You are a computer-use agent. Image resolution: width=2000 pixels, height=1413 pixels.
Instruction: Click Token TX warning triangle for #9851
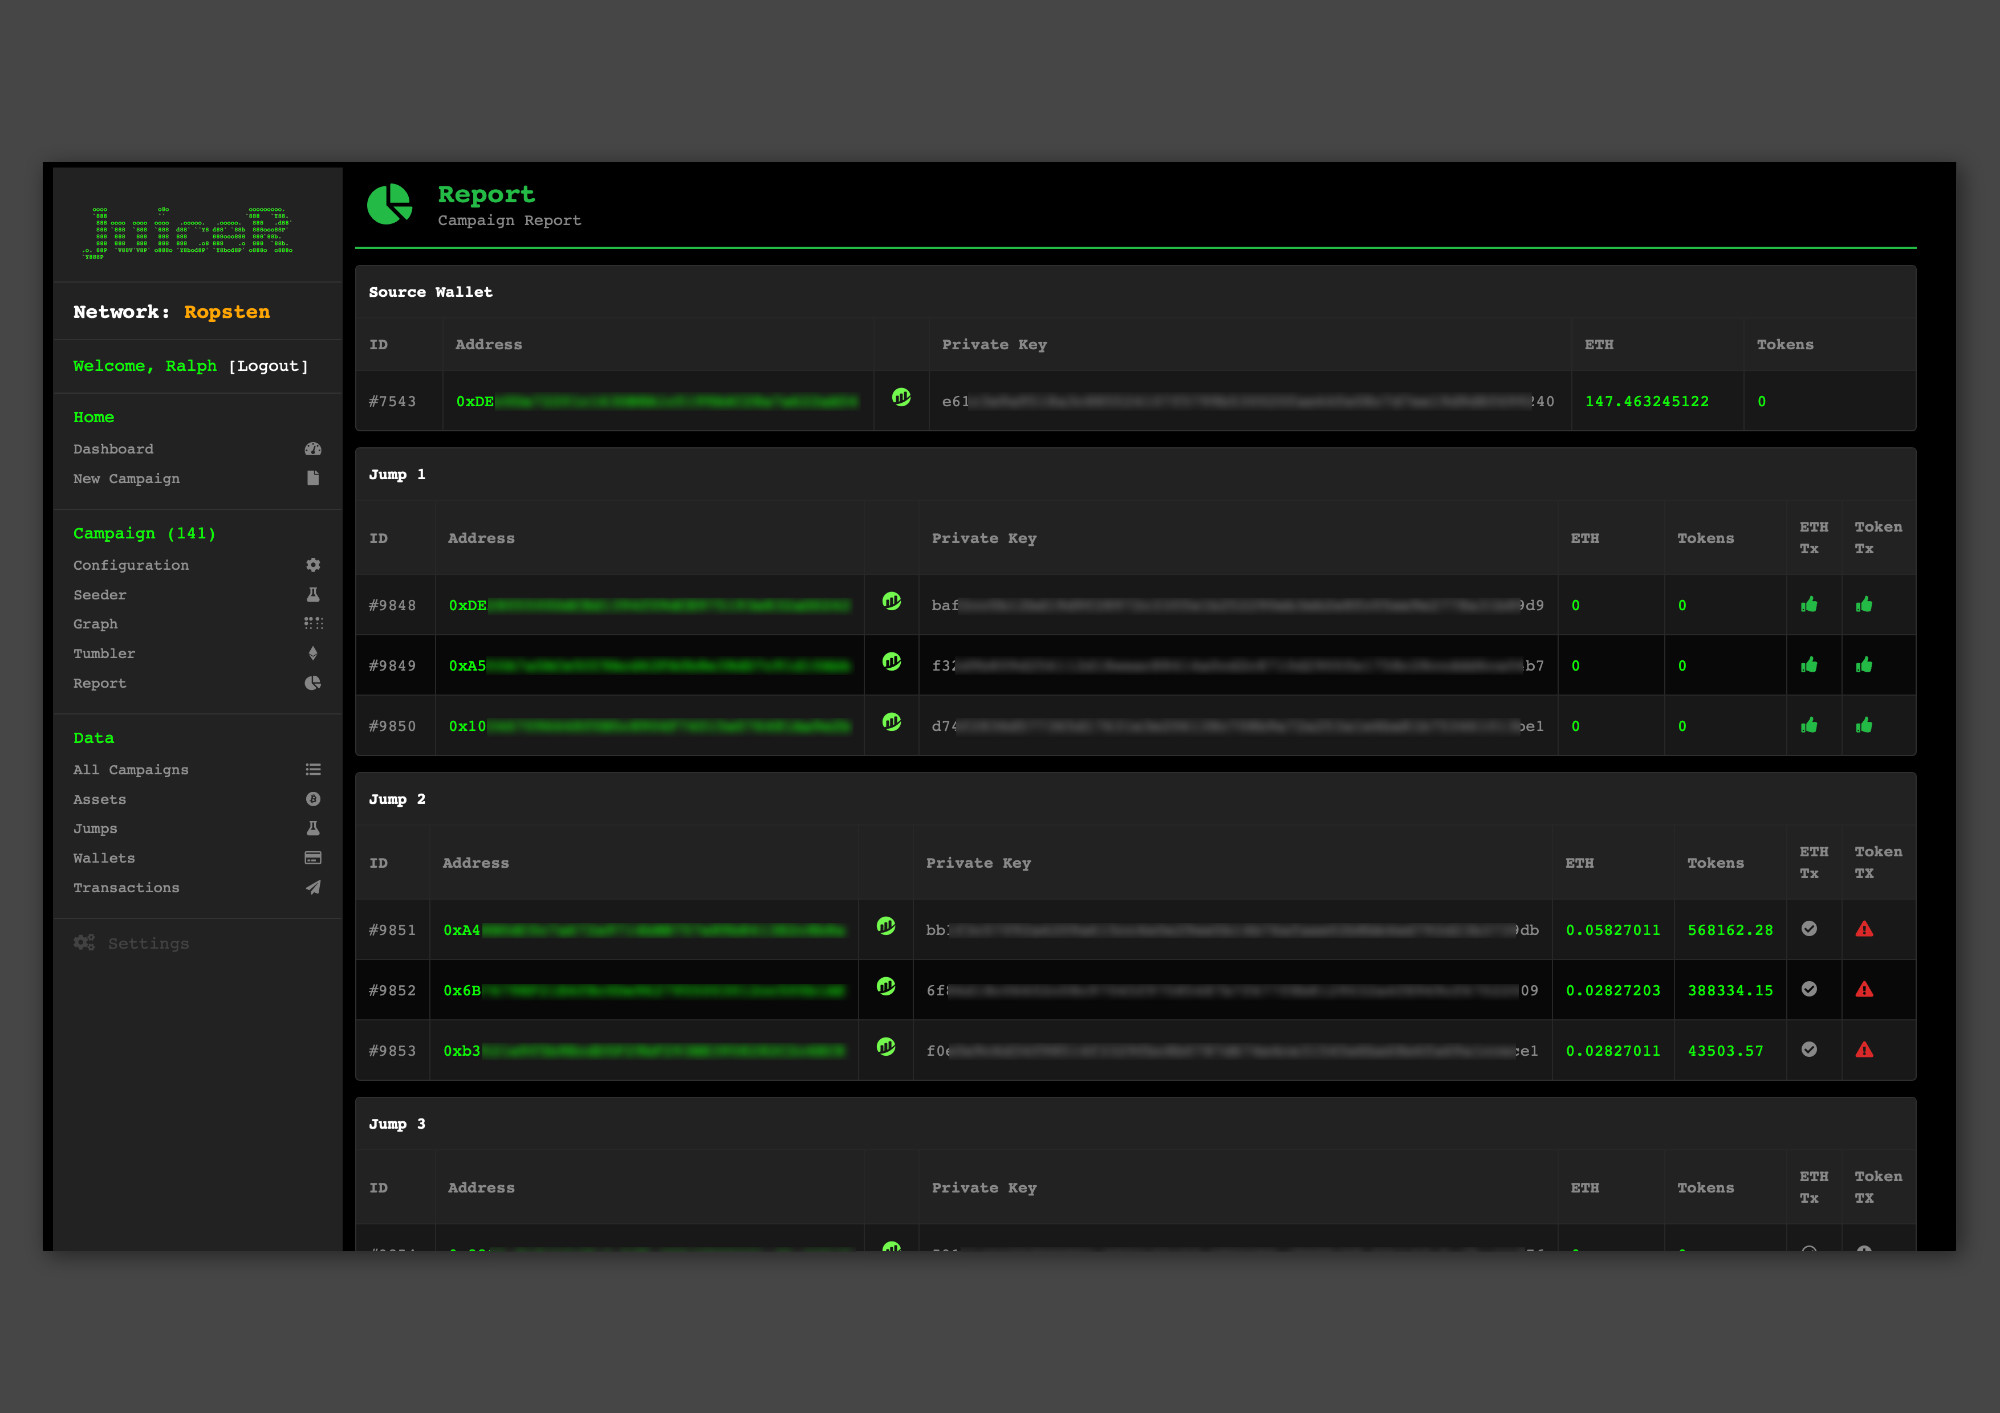[1864, 929]
